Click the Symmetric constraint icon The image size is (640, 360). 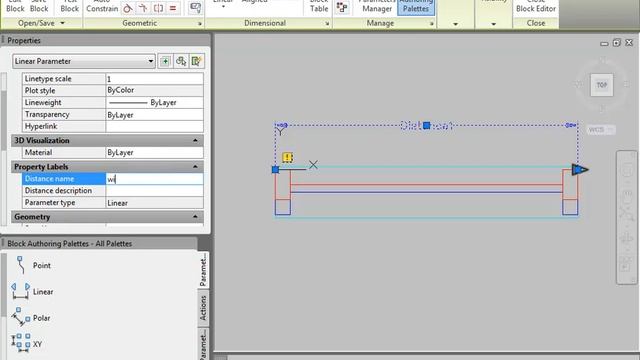pos(158,8)
